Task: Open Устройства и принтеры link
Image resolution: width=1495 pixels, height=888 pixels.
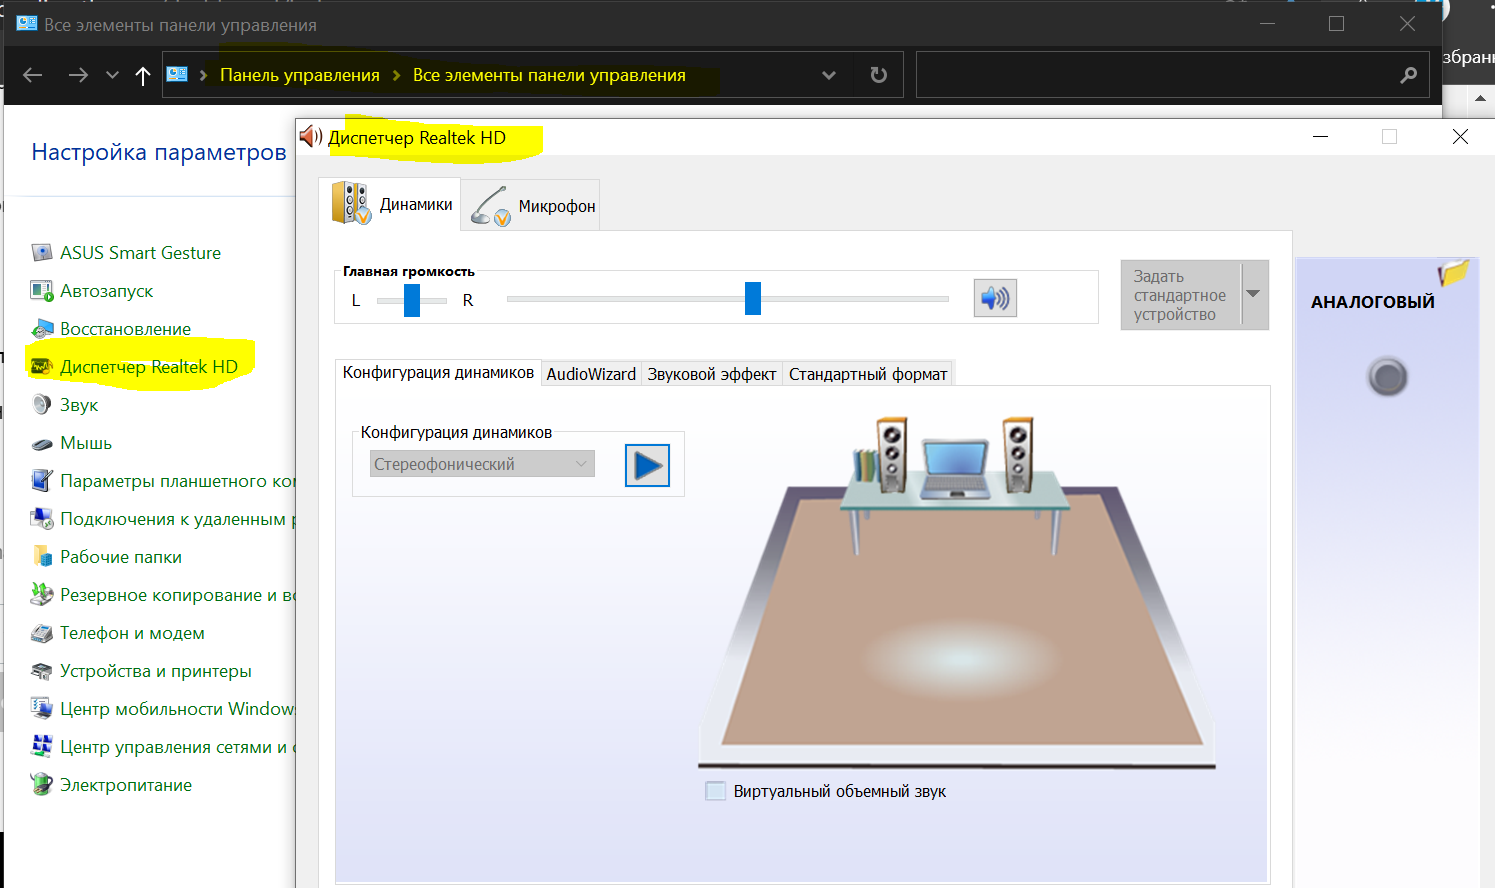Action: pyautogui.click(x=156, y=671)
